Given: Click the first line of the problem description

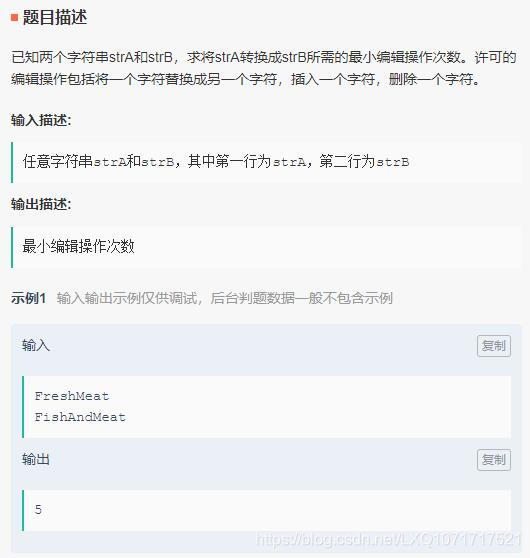Looking at the screenshot, I should 264,57.
